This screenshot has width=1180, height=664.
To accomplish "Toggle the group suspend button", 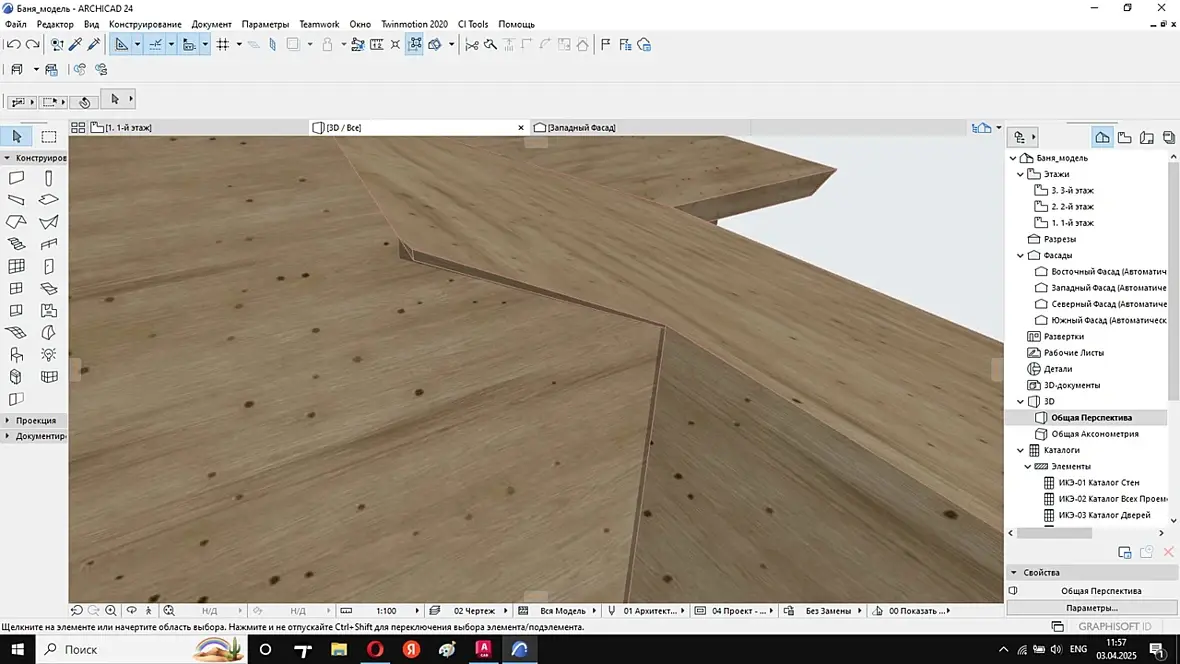I will click(x=414, y=44).
